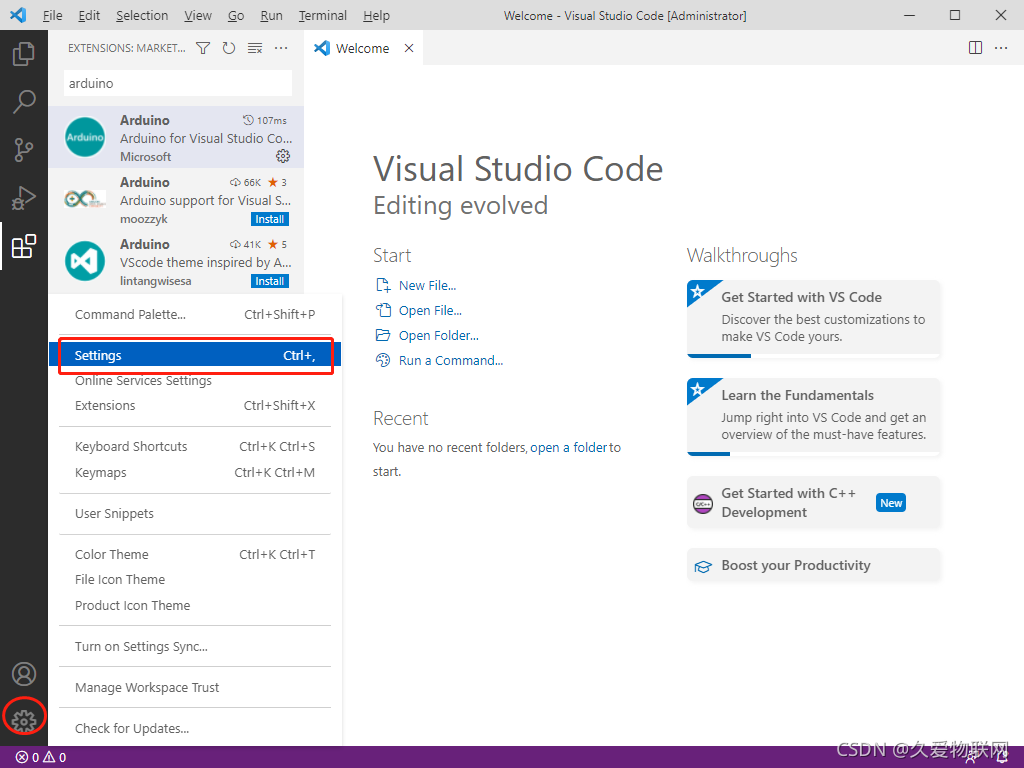Choose Keymaps menu entry

(x=195, y=472)
